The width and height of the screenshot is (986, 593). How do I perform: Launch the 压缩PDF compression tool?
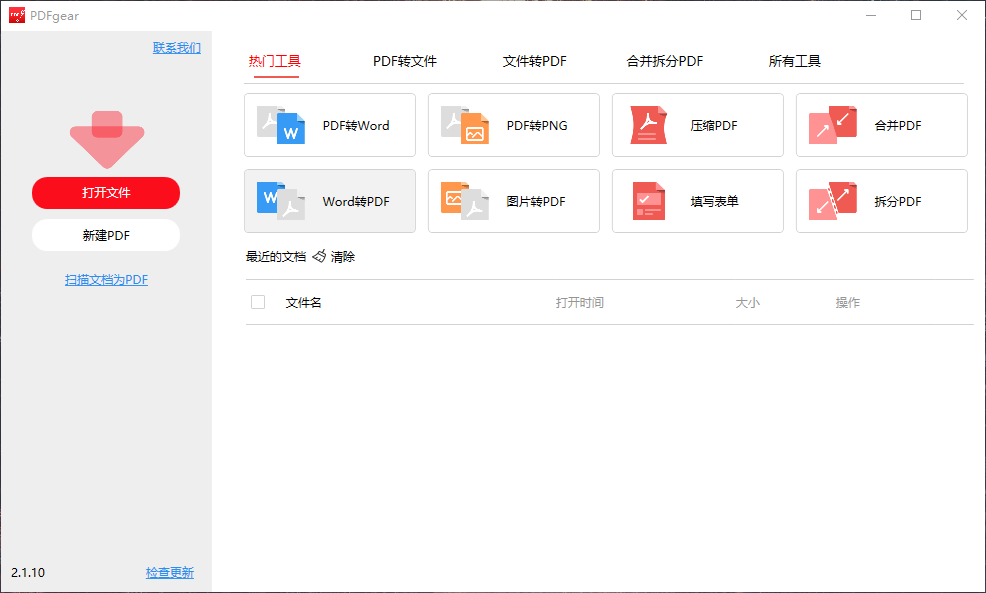coord(697,125)
